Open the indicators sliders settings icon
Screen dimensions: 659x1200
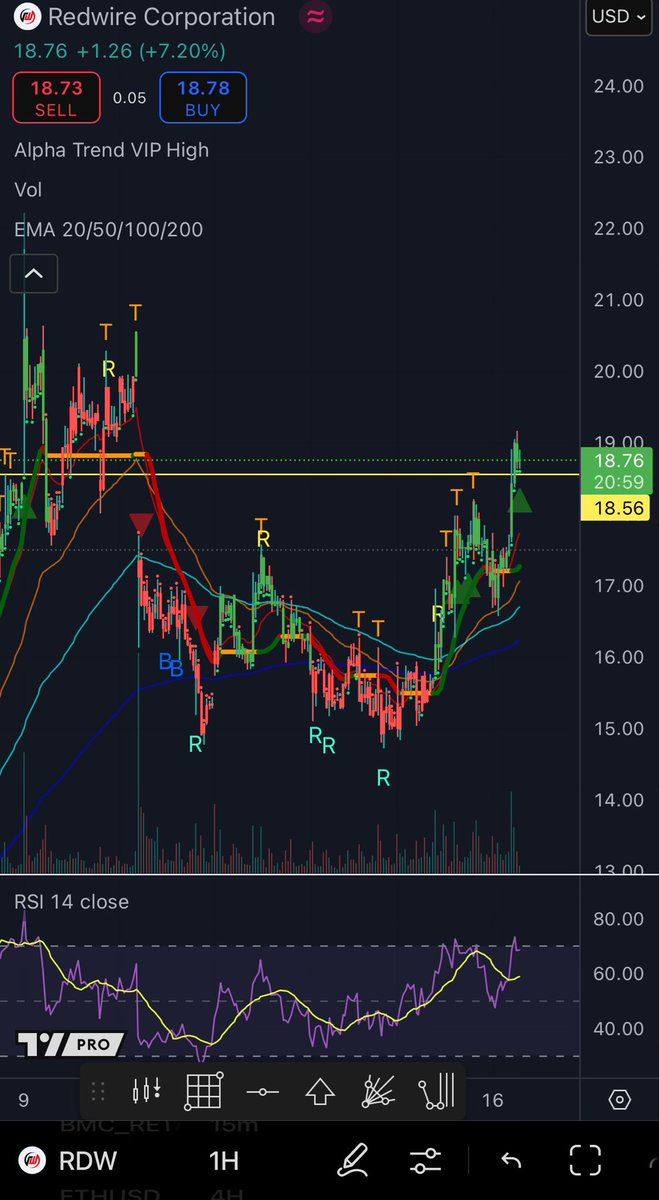pyautogui.click(x=425, y=1161)
